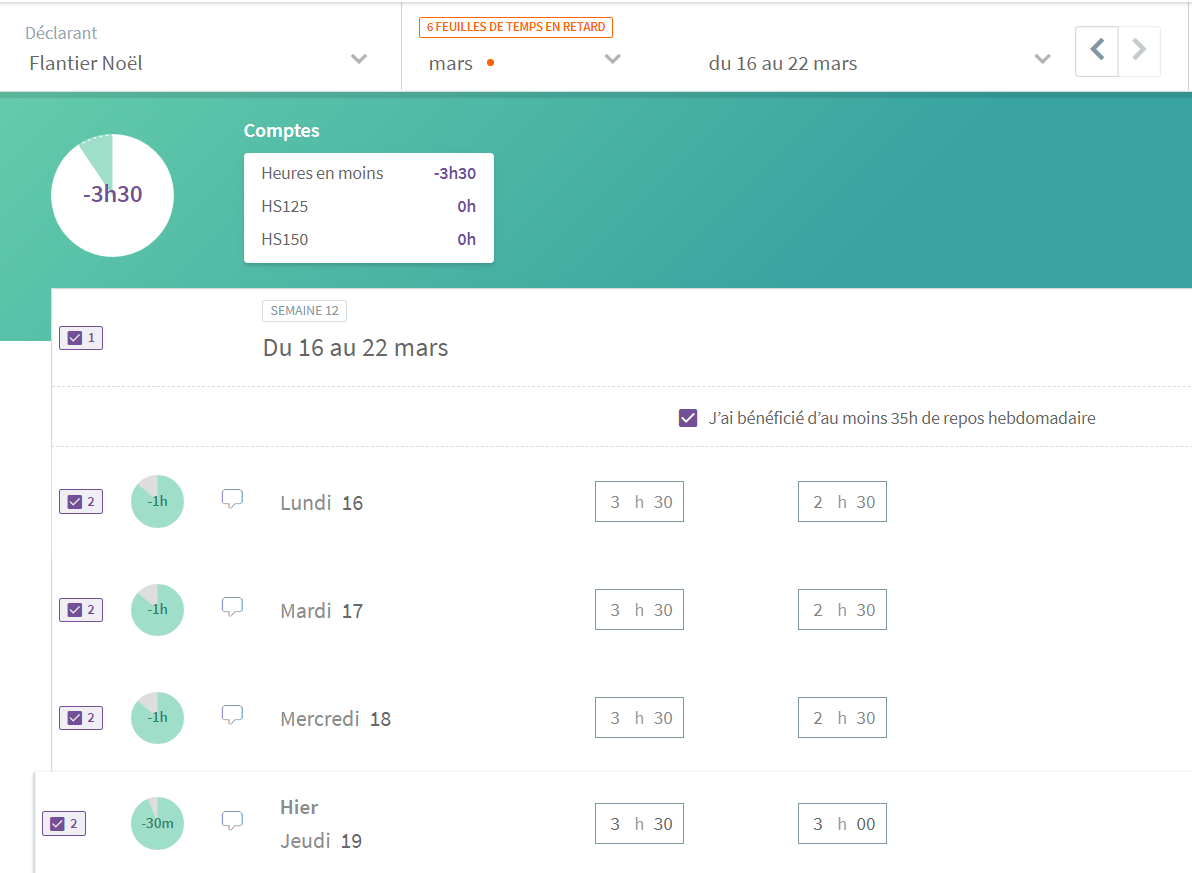The width and height of the screenshot is (1192, 873).
Task: Open the mars month dropdown
Action: [613, 60]
